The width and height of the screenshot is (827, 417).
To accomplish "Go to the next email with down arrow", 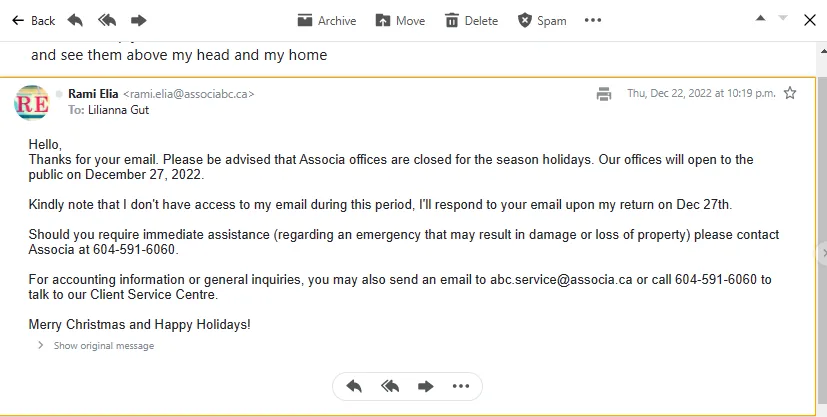I will click(783, 18).
